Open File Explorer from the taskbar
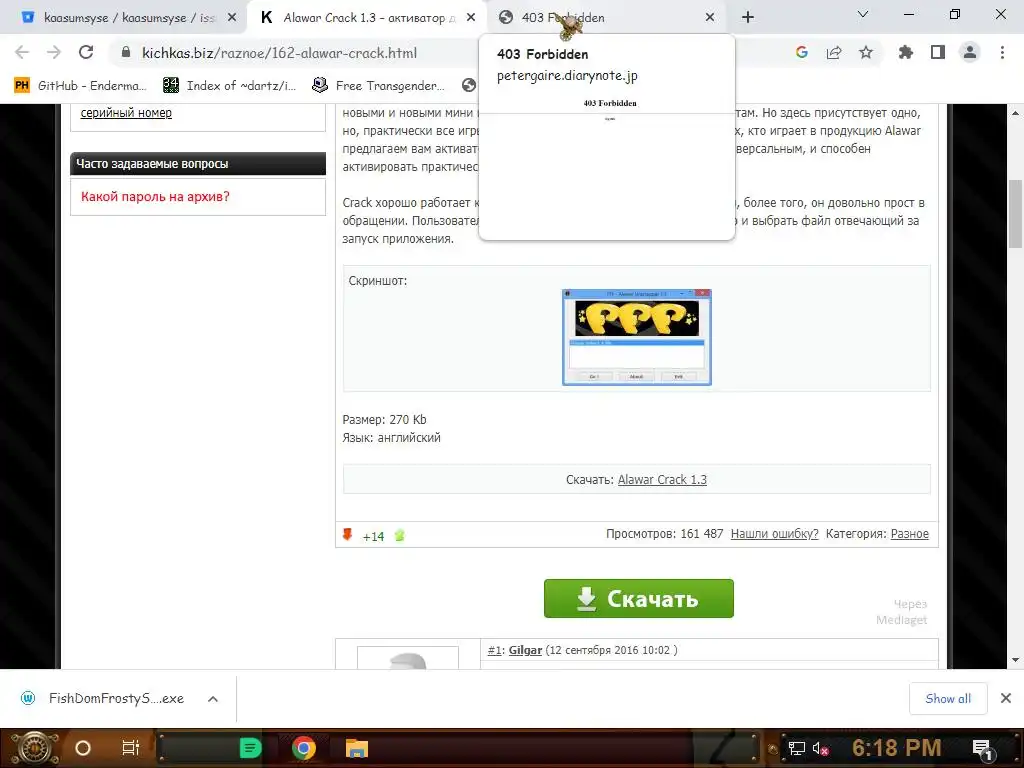Image resolution: width=1024 pixels, height=768 pixels. pyautogui.click(x=357, y=748)
